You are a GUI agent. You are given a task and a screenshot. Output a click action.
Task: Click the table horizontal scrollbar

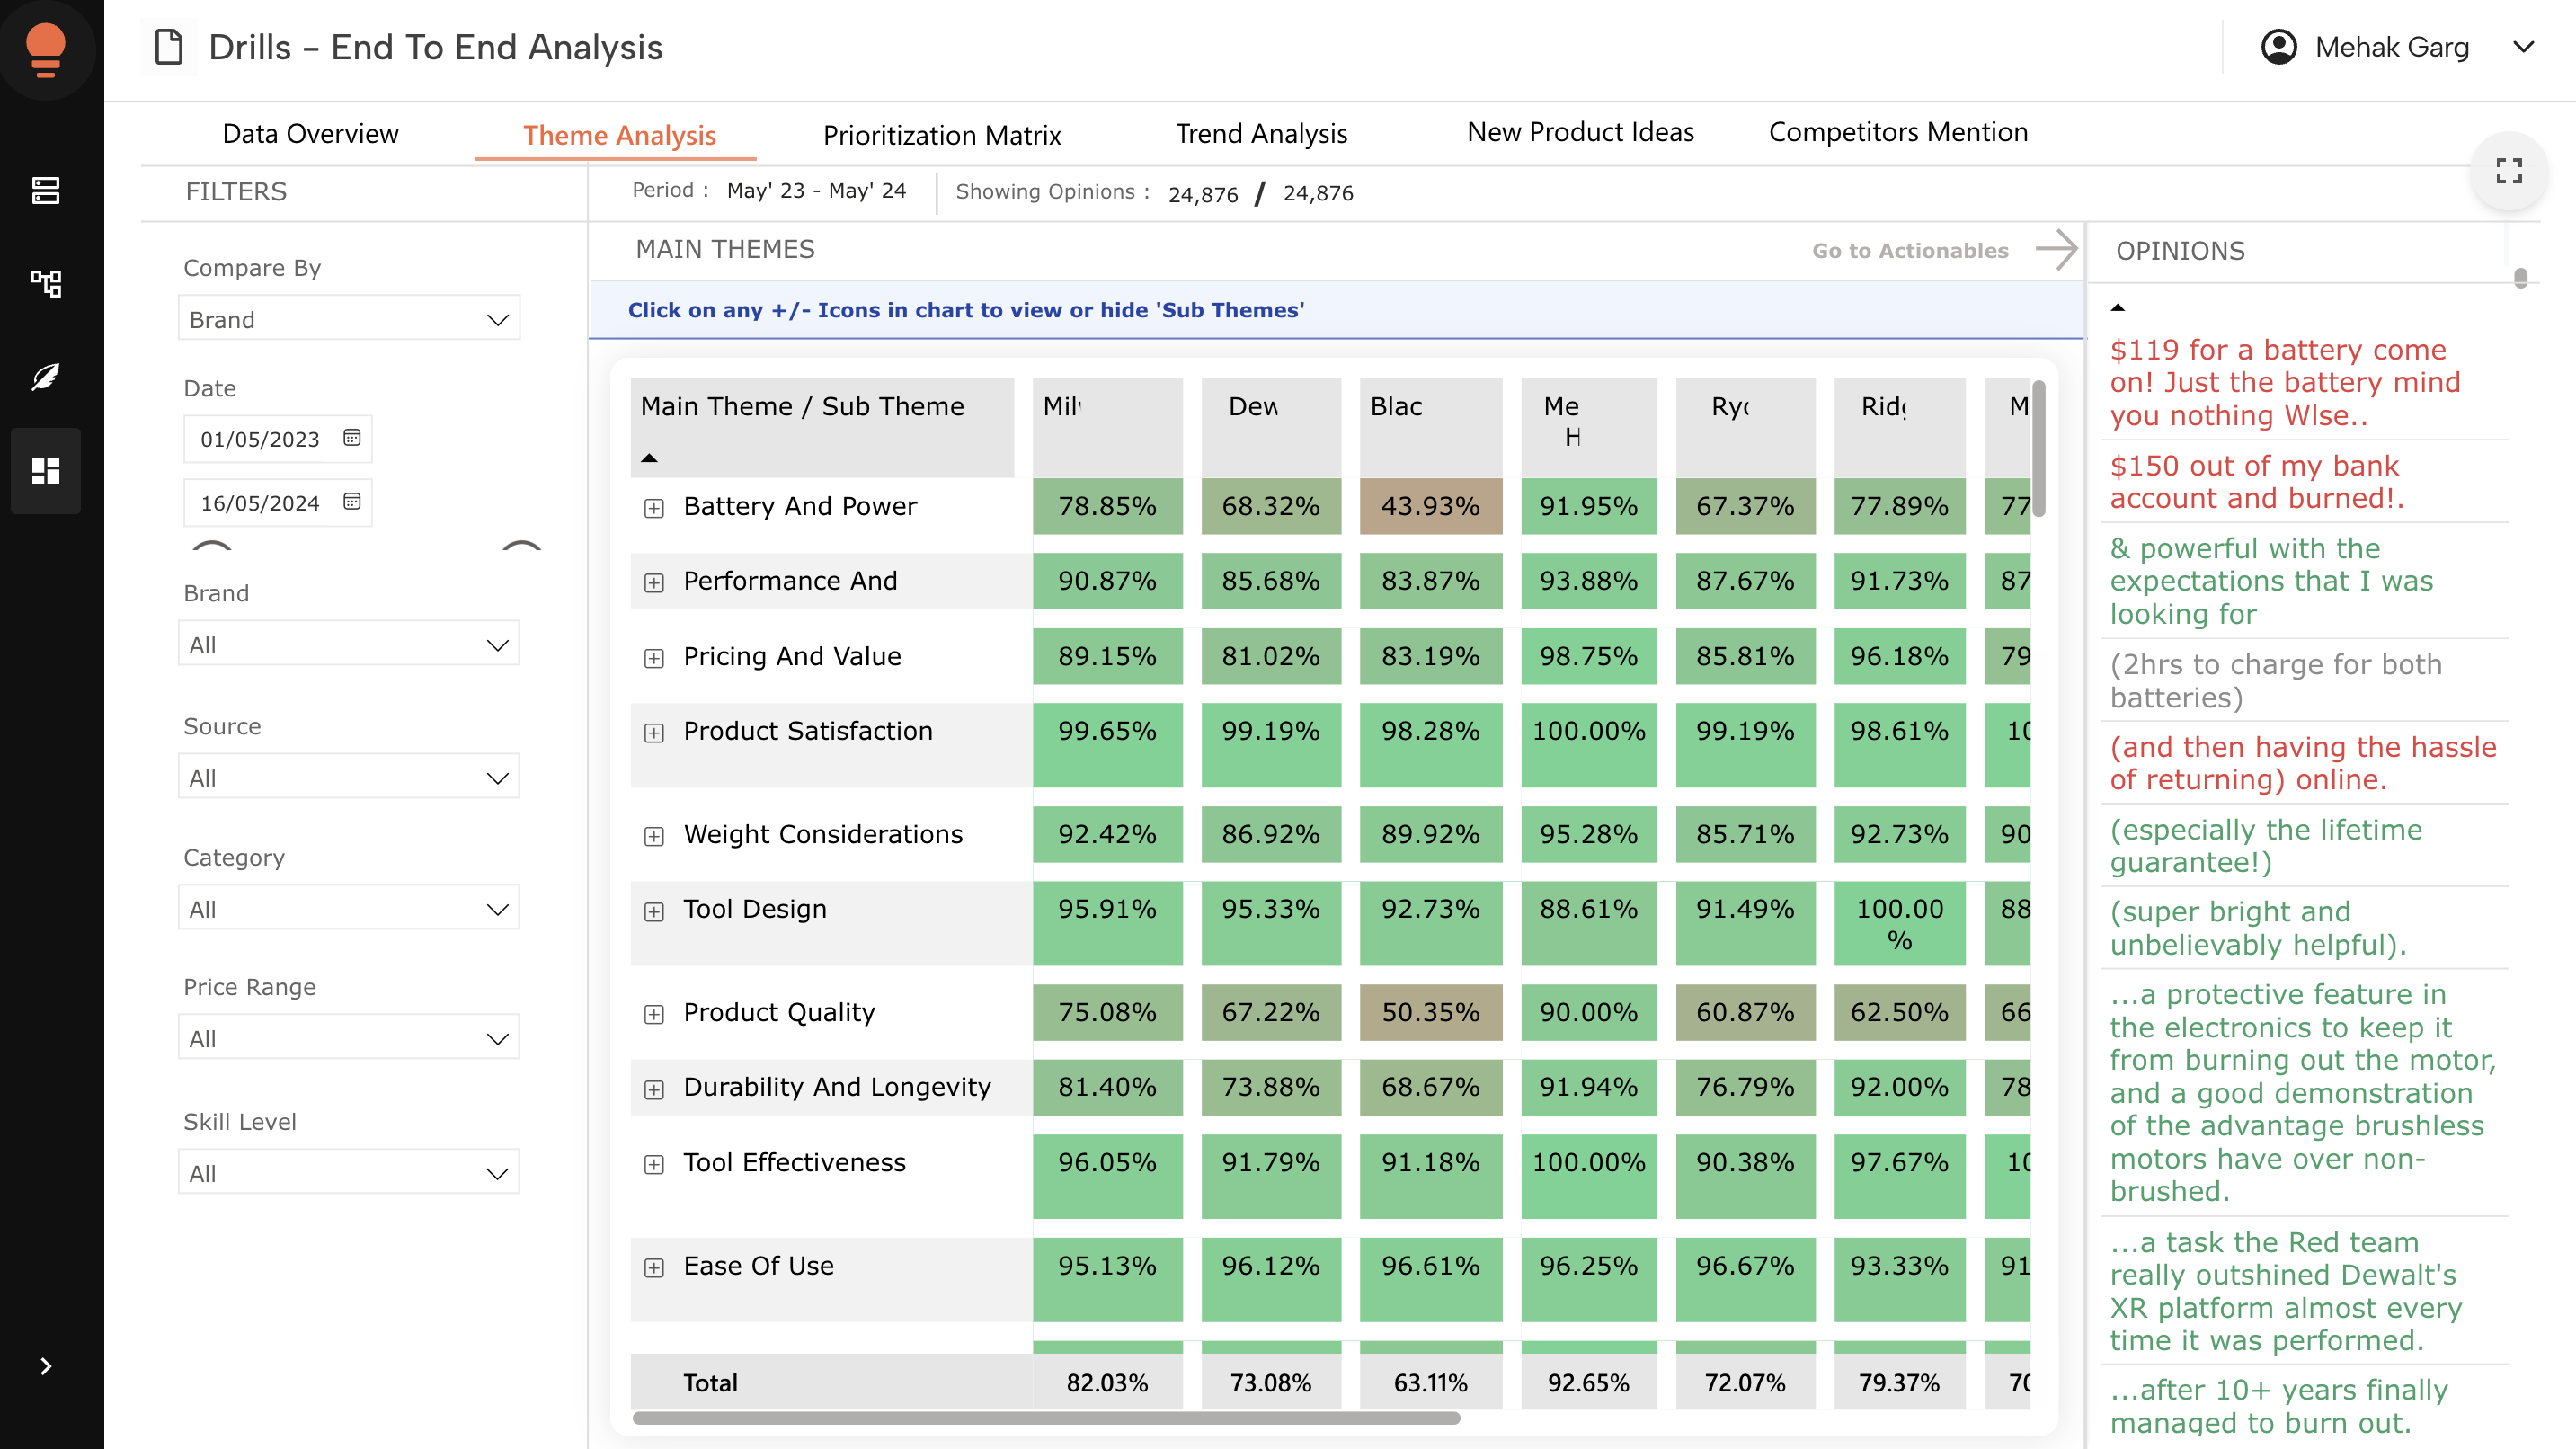(x=1045, y=1417)
